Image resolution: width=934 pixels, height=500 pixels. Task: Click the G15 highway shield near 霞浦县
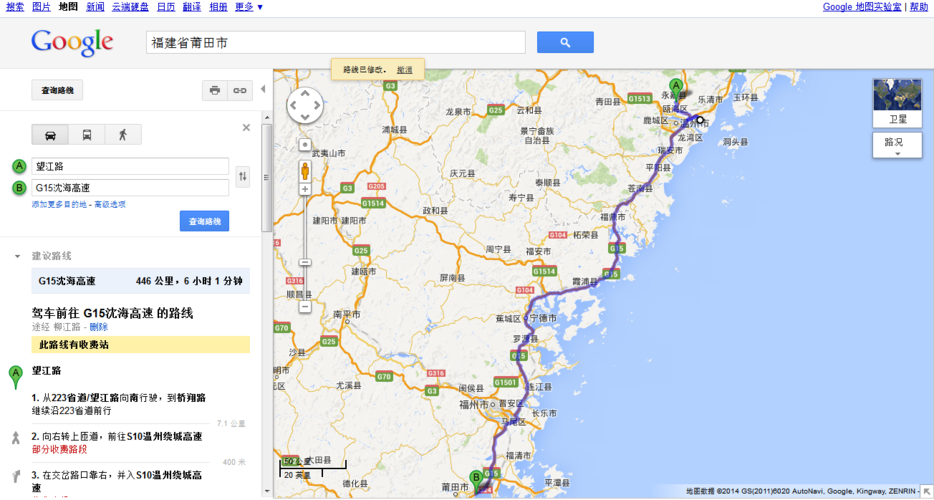click(x=610, y=275)
